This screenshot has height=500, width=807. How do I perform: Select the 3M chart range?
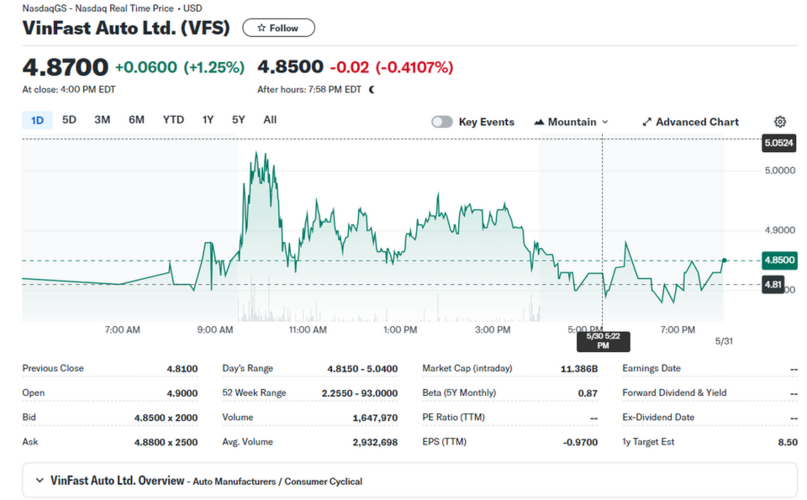click(102, 120)
